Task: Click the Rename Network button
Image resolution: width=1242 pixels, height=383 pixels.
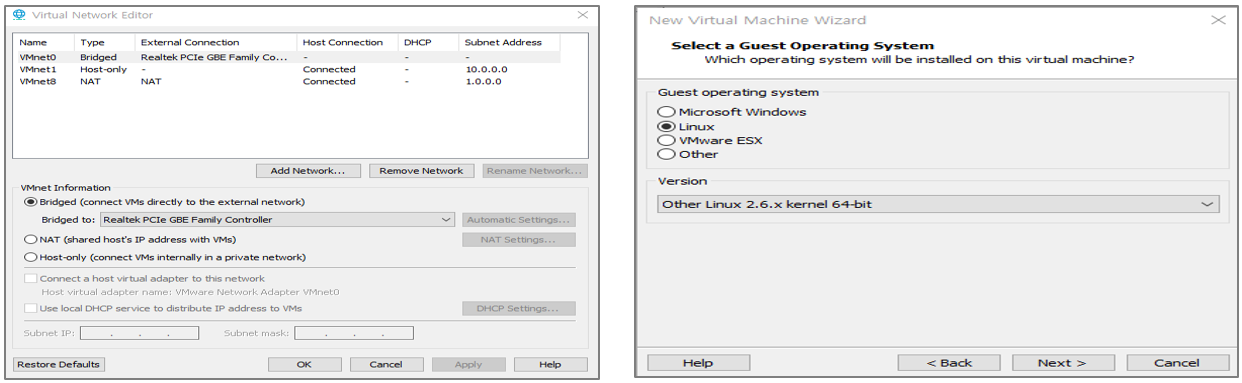Action: tap(535, 171)
